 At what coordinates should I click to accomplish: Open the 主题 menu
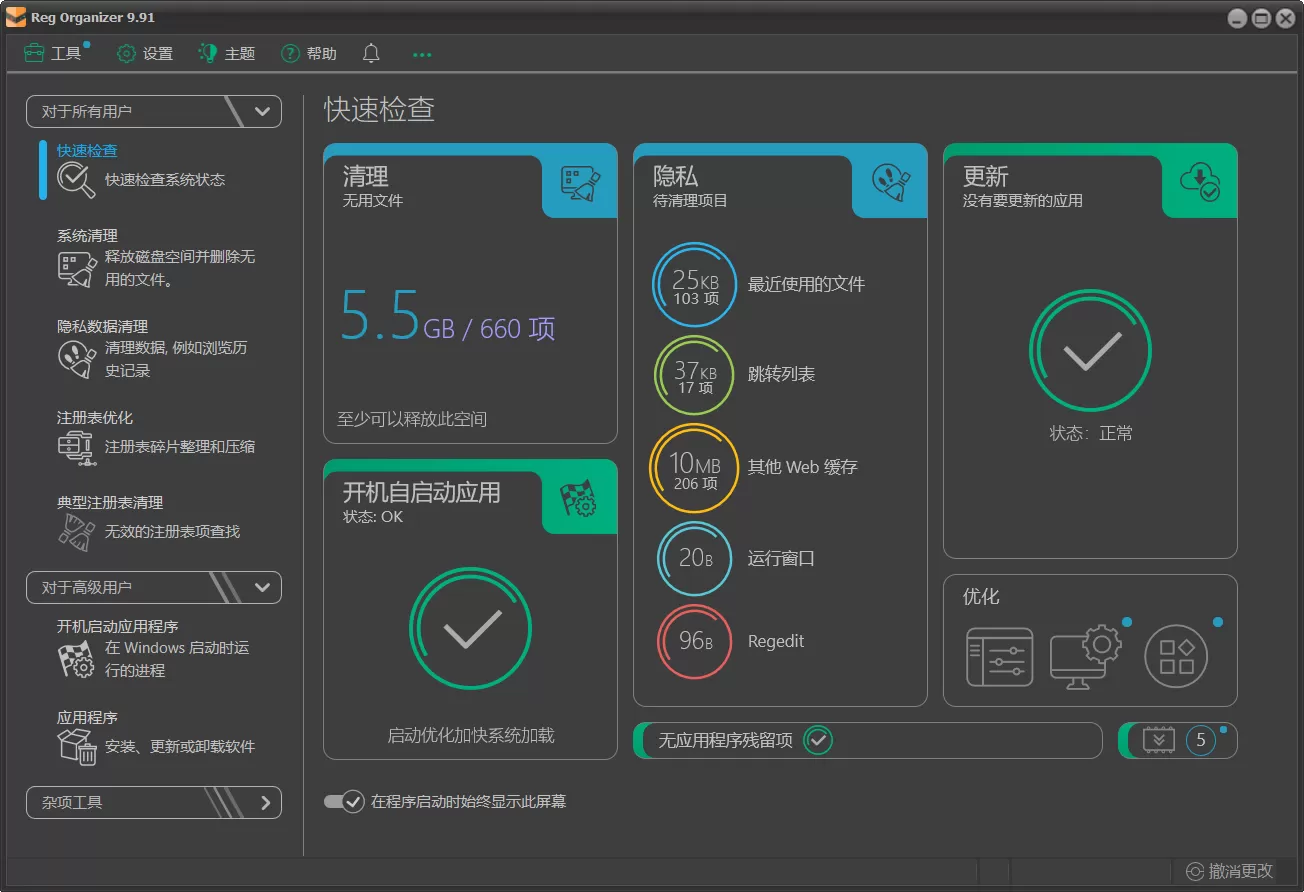(226, 54)
